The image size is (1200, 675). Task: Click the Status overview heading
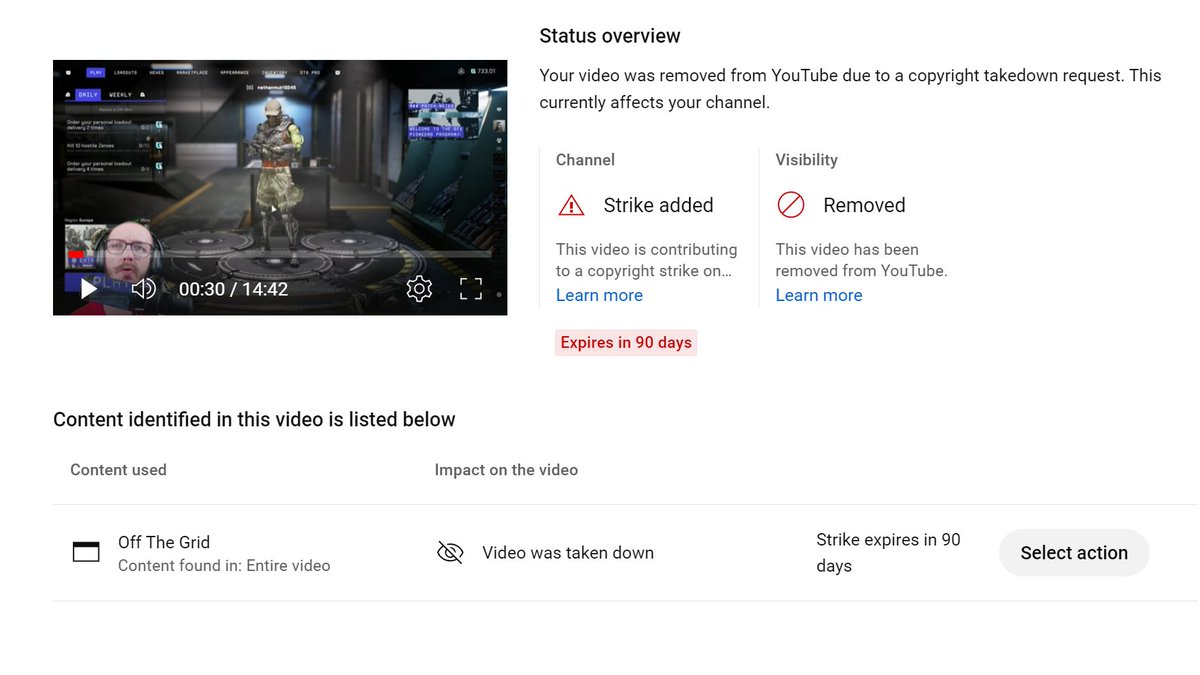click(x=610, y=36)
